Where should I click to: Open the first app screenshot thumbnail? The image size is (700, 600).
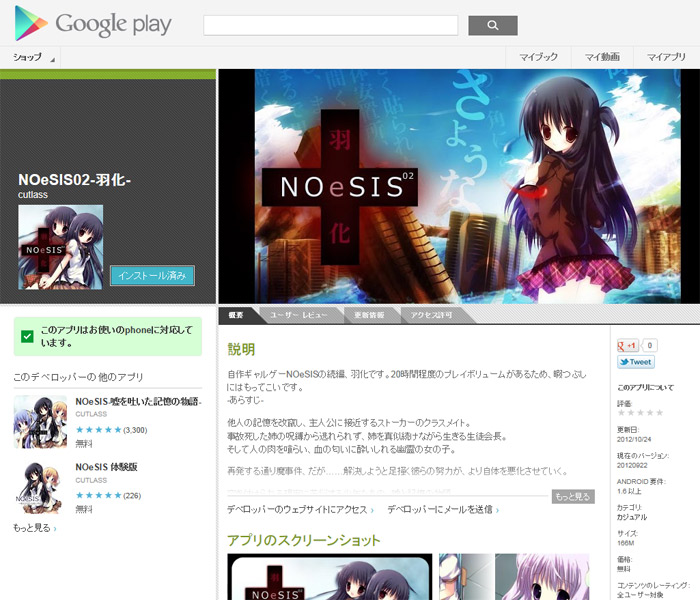(x=330, y=577)
